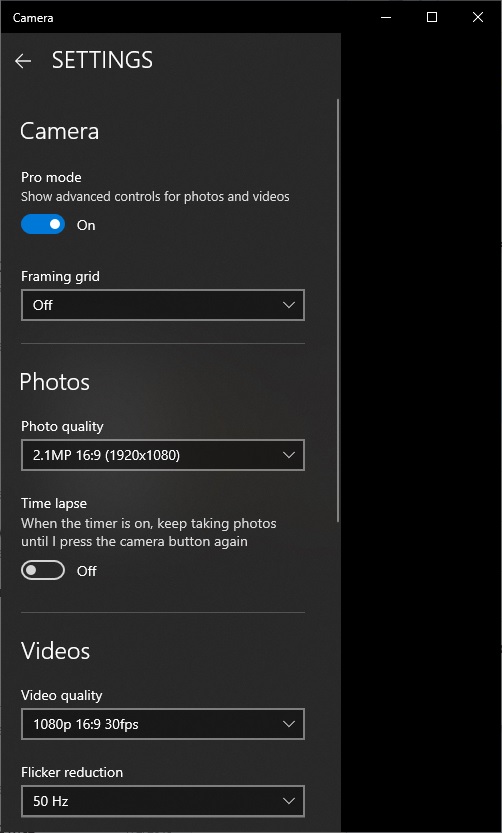Open the Video quality dropdown
This screenshot has height=833, width=502.
[163, 724]
